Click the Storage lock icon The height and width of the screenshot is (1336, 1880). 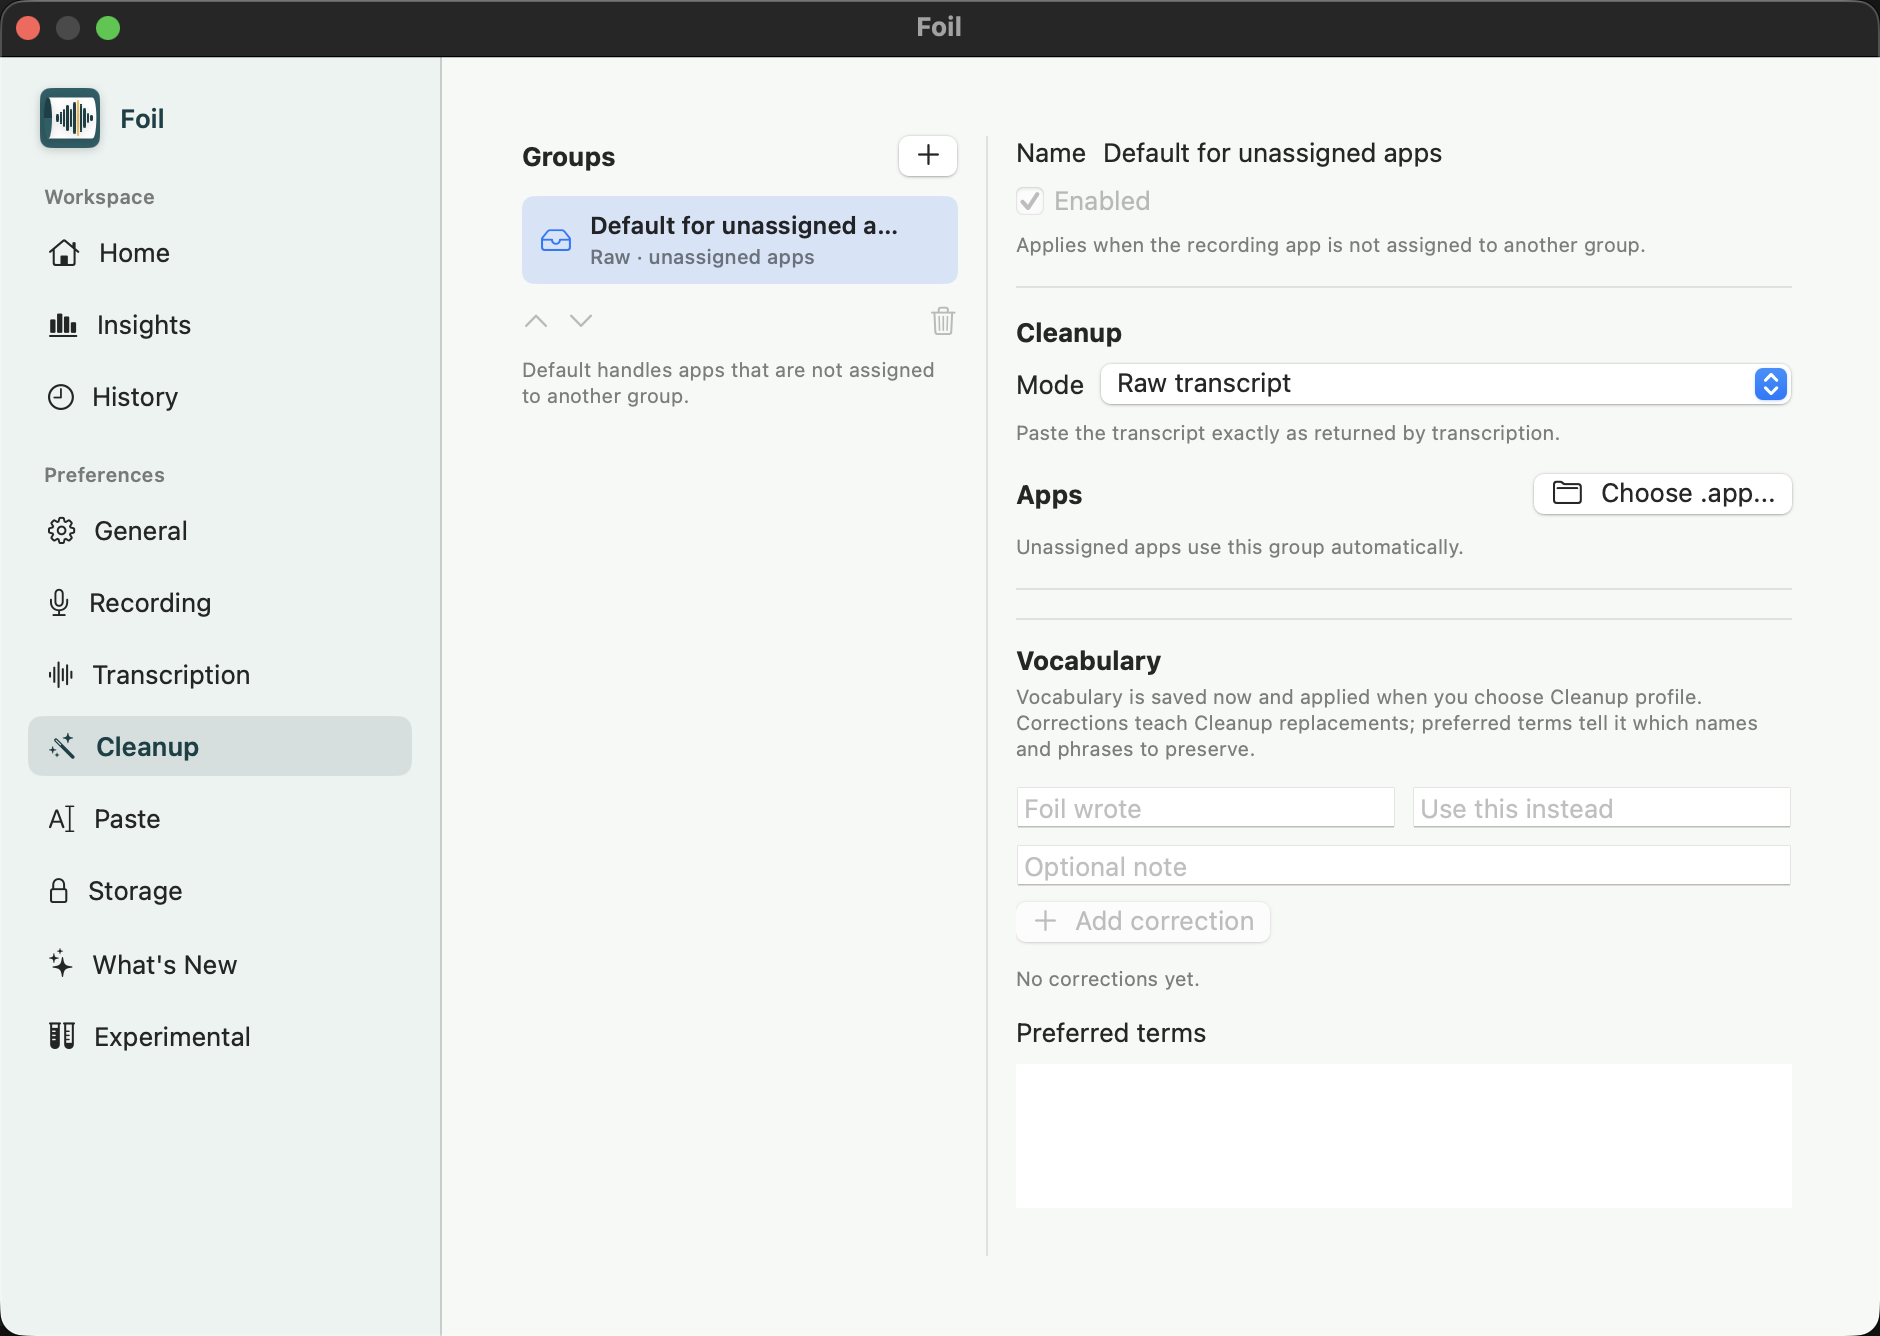point(59,891)
